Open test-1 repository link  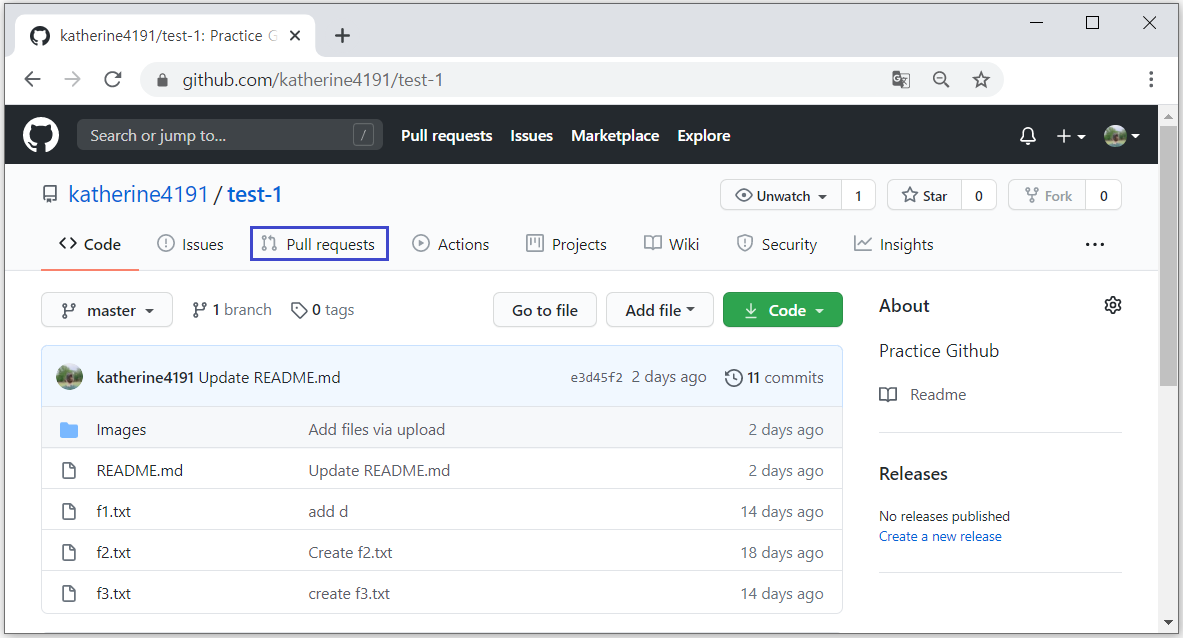(254, 195)
